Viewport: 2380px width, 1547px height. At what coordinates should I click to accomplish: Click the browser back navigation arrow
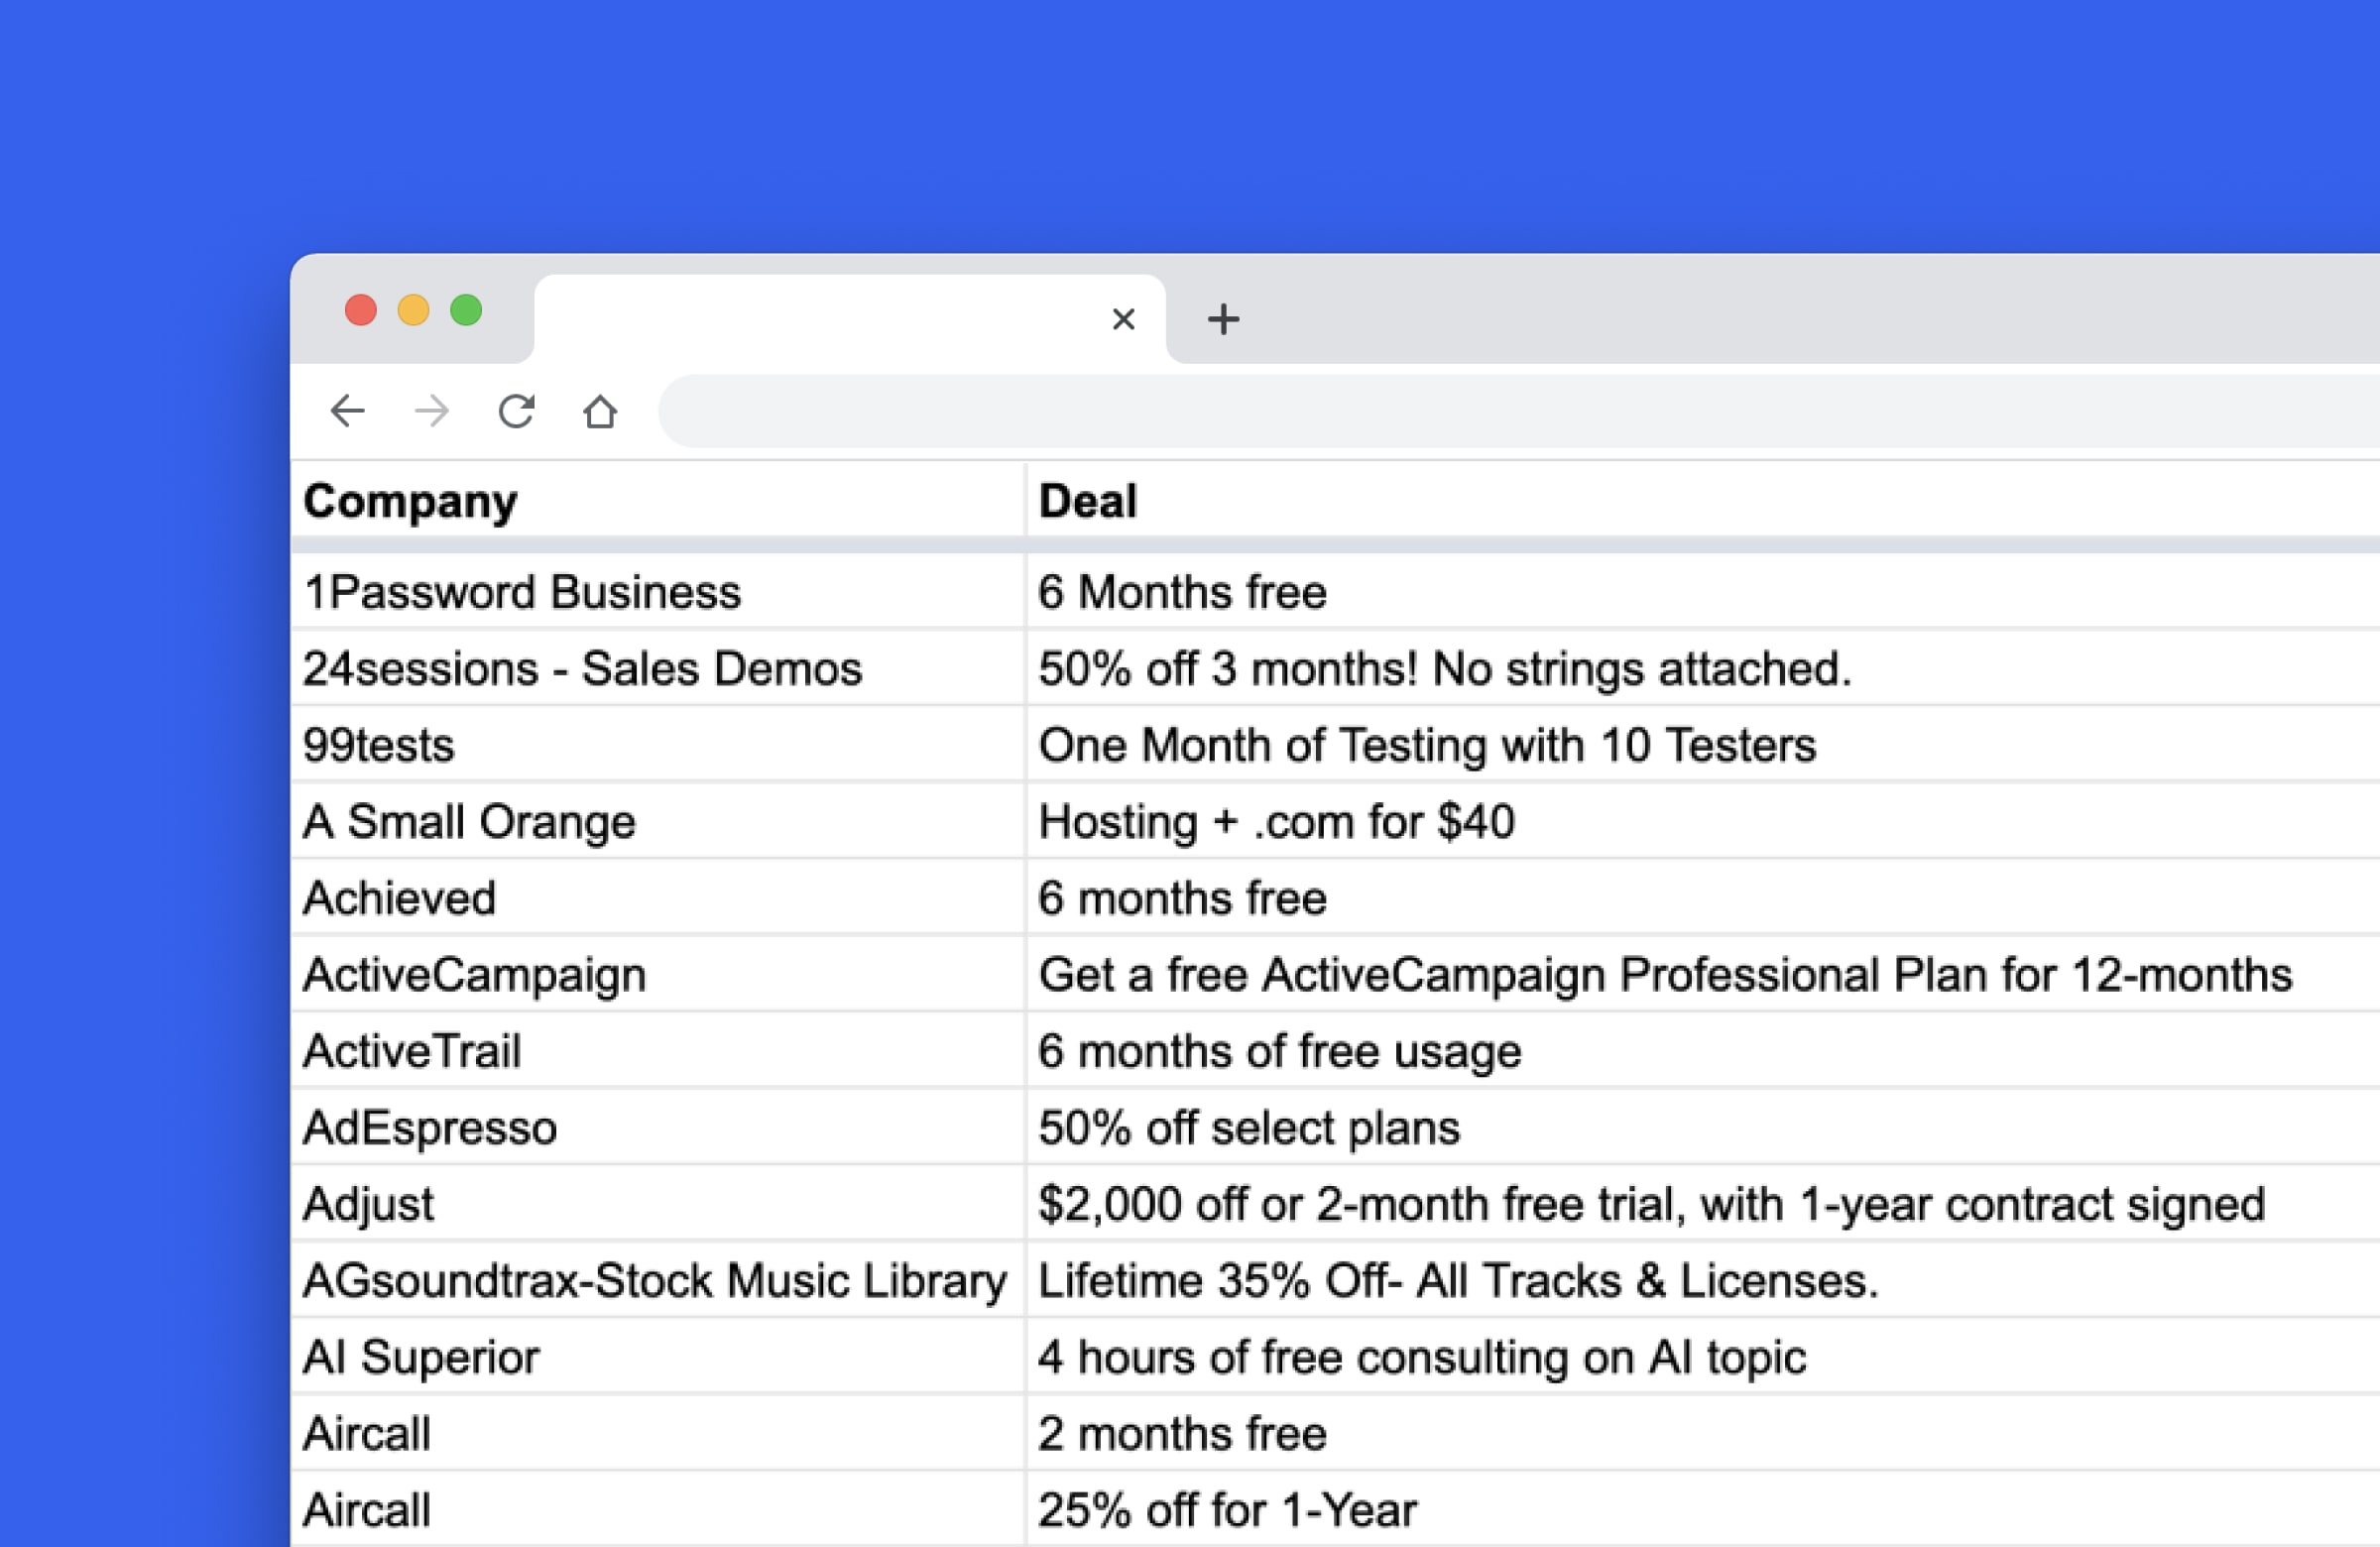tap(346, 411)
